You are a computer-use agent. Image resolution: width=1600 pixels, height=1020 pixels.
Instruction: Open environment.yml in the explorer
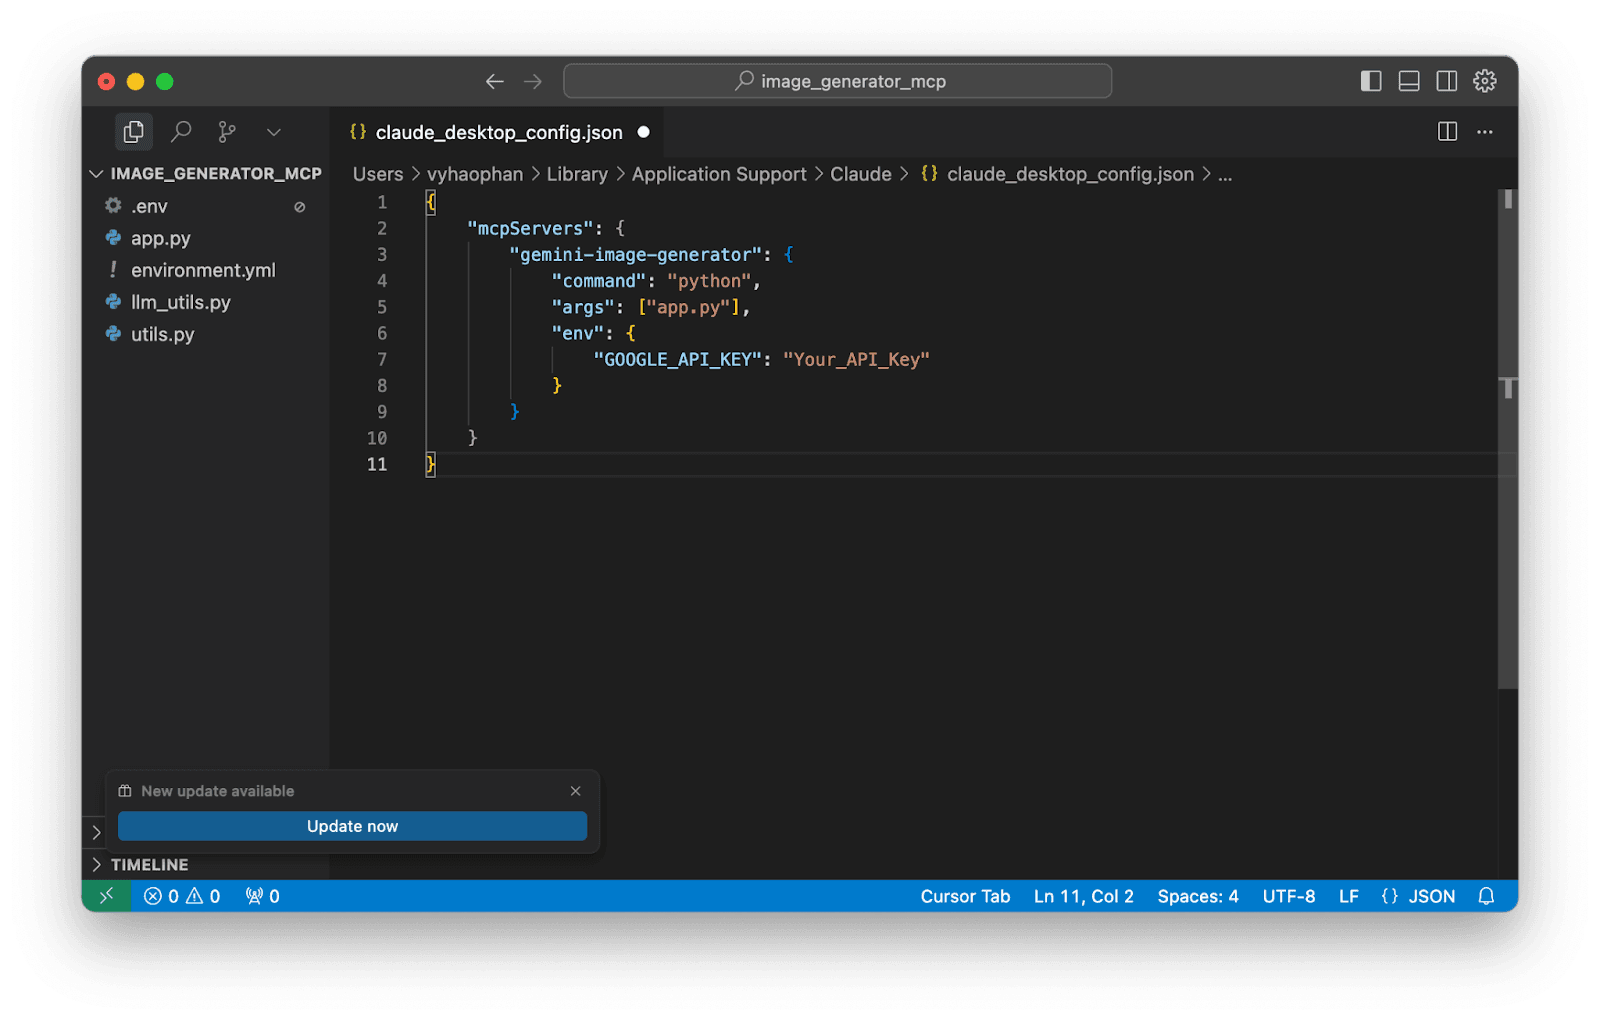pyautogui.click(x=206, y=270)
